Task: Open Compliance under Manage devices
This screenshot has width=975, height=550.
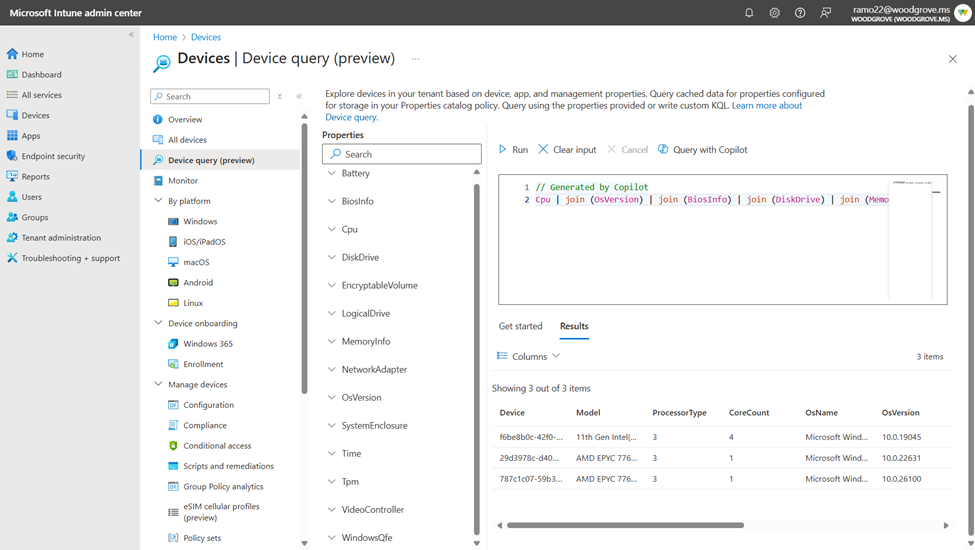Action: [x=205, y=426]
